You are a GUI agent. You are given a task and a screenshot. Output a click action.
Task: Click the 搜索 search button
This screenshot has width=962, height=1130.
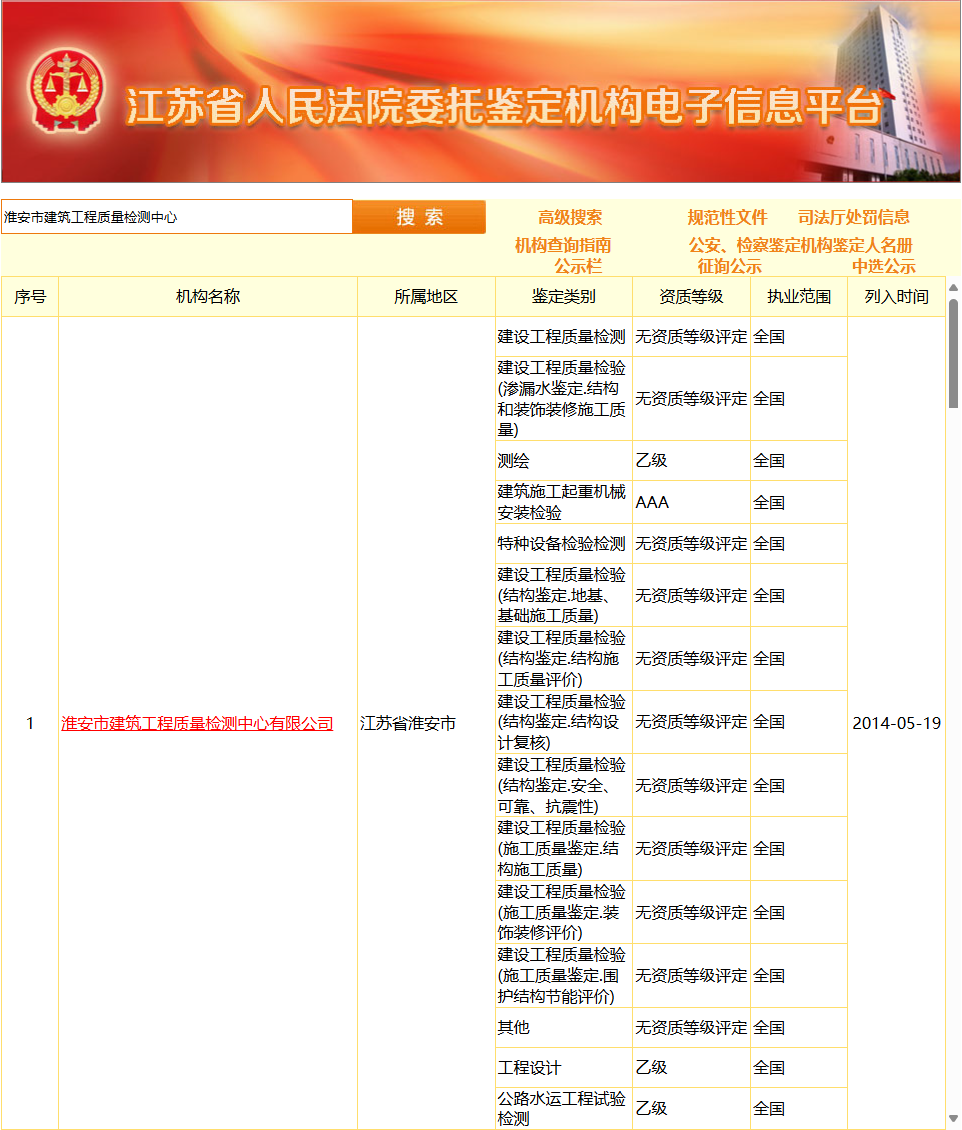419,216
